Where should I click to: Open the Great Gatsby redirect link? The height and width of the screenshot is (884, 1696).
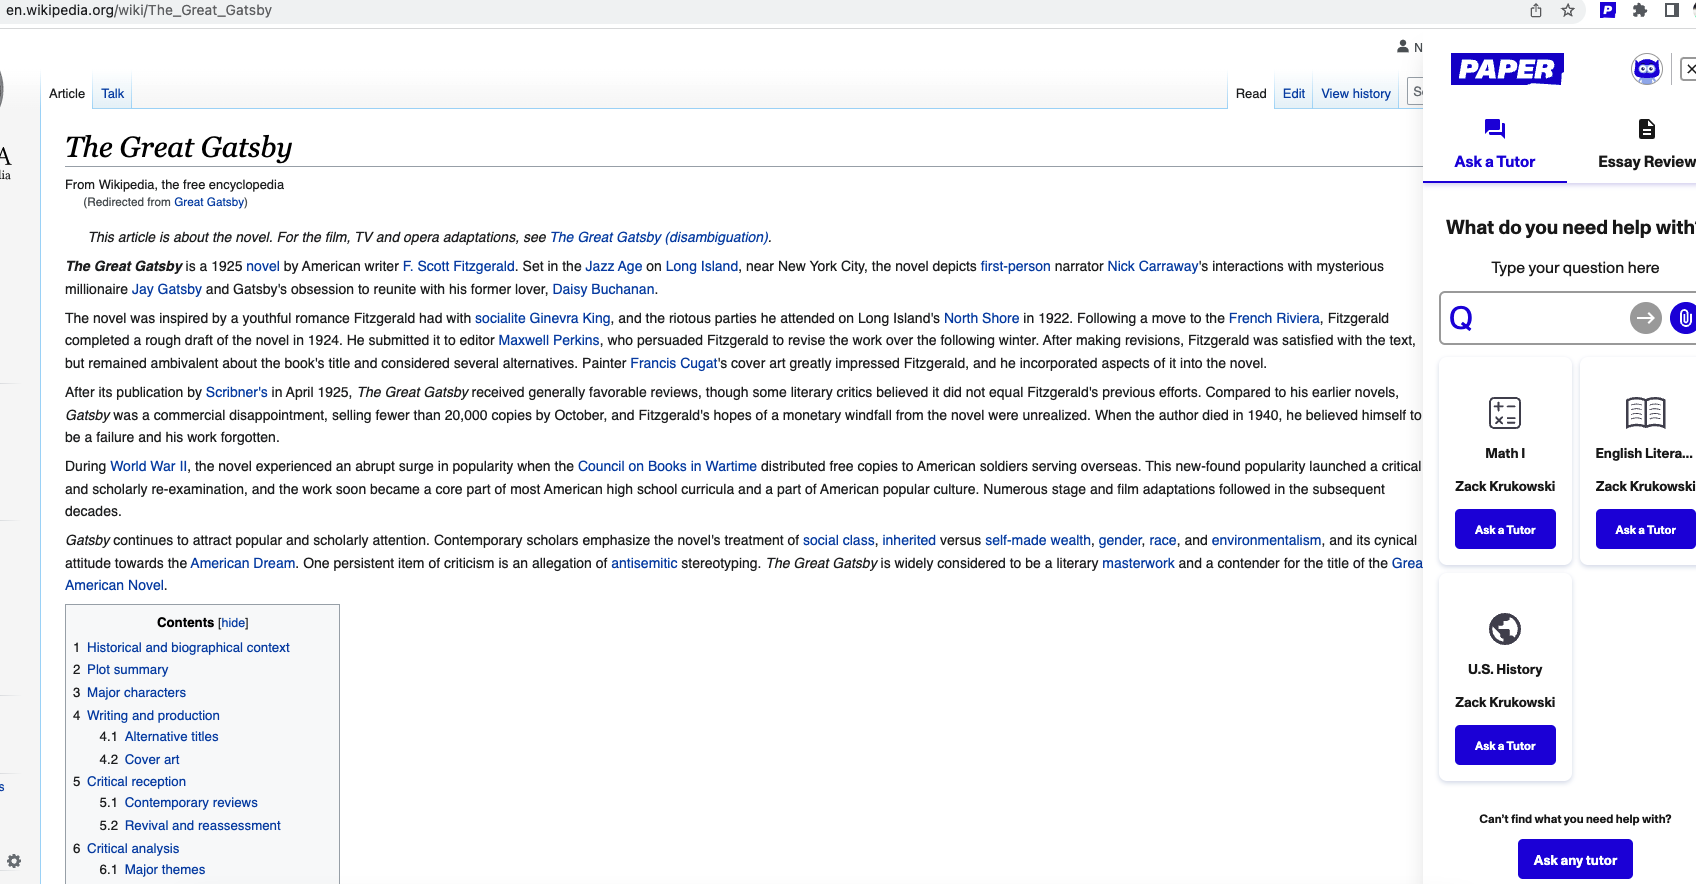209,202
